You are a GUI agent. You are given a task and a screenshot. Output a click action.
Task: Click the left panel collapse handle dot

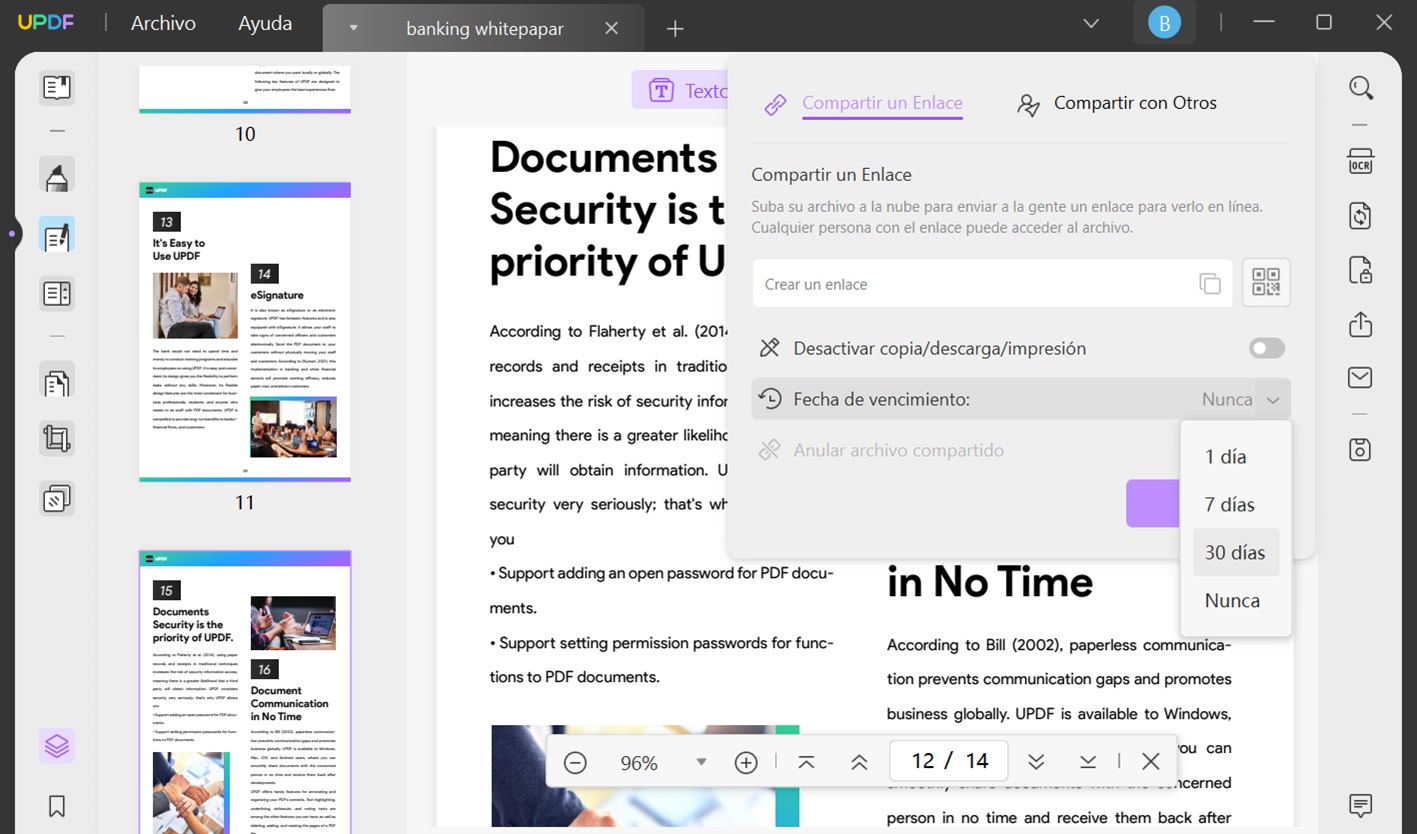11,234
